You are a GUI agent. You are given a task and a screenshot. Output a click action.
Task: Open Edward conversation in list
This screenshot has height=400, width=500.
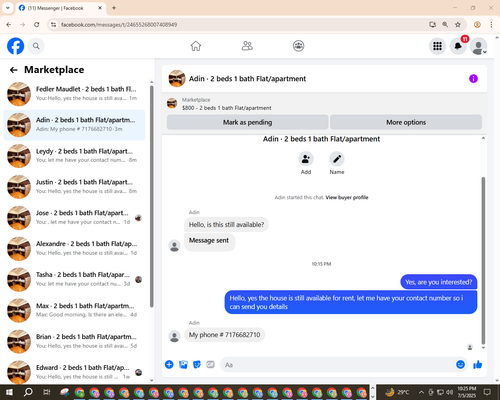[74, 371]
